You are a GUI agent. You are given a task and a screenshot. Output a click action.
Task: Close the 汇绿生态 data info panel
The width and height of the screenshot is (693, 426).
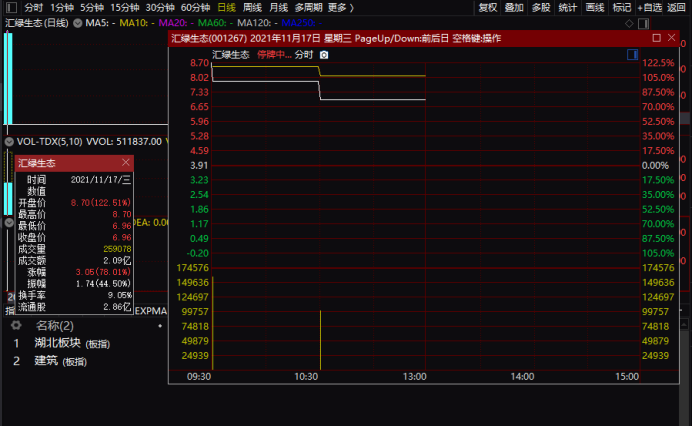[x=125, y=162]
